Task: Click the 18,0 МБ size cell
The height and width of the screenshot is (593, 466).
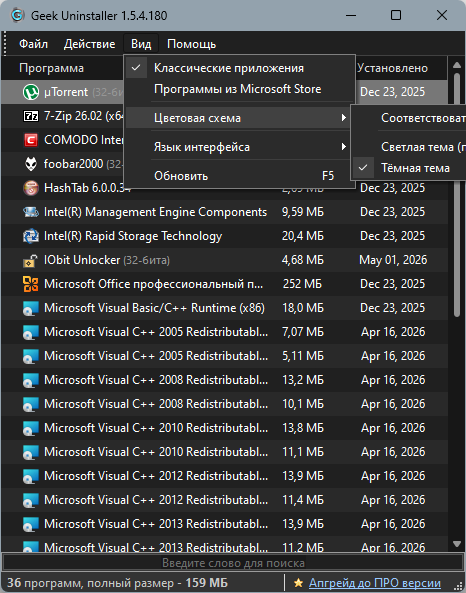Action: (x=303, y=308)
